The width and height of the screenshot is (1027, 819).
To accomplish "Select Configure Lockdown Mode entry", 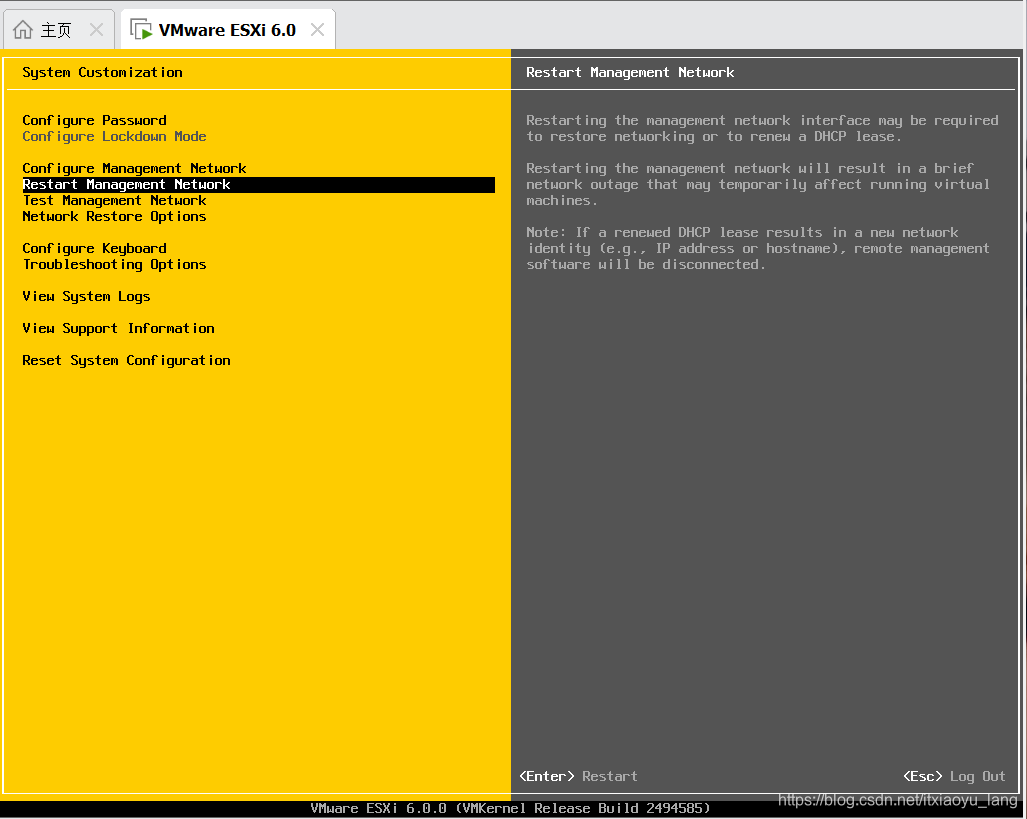I will (115, 136).
